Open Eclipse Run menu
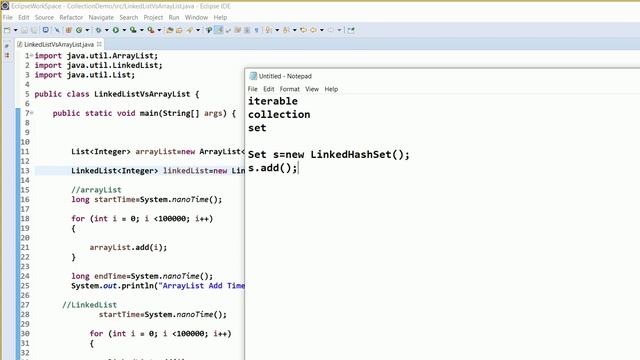The width and height of the screenshot is (640, 360). pyautogui.click(x=174, y=18)
